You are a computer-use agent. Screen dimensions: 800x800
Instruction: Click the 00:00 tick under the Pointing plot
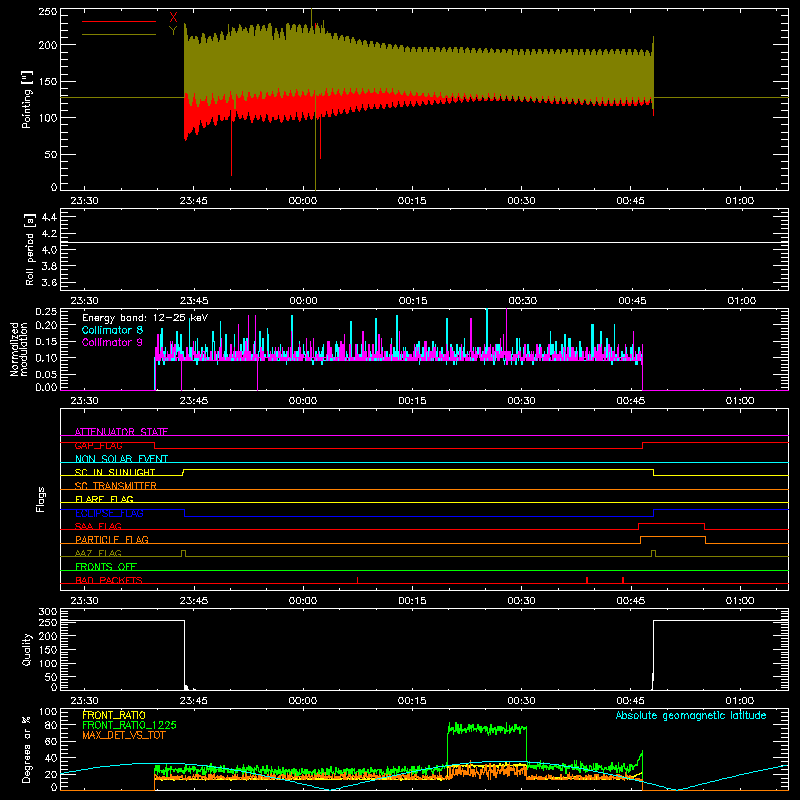303,201
